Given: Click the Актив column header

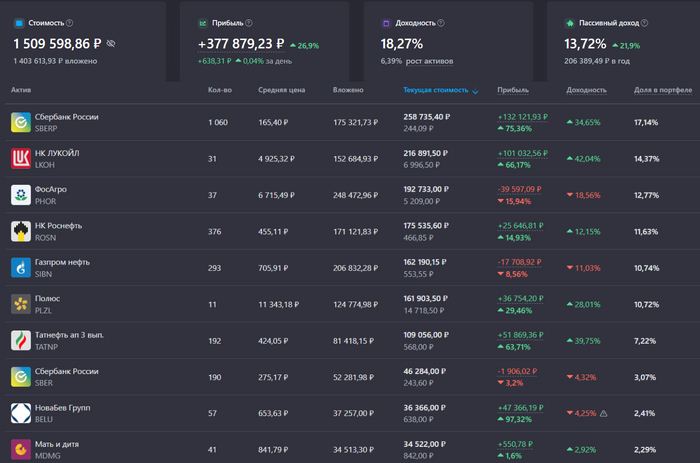Looking at the screenshot, I should (x=21, y=90).
